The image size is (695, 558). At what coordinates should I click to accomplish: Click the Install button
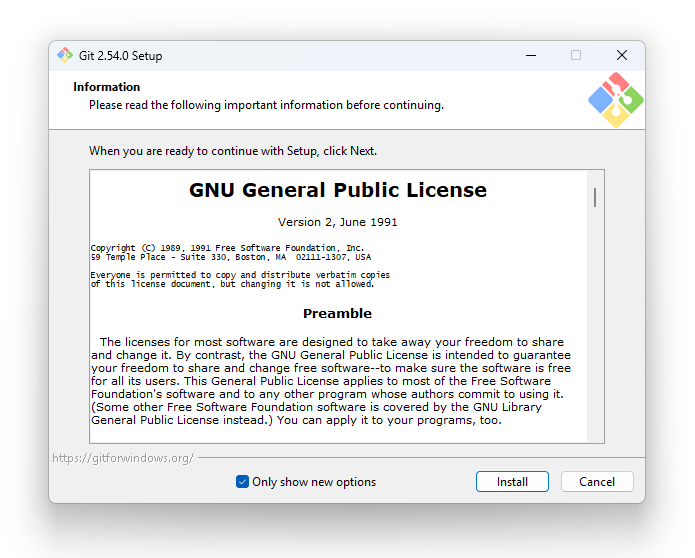point(512,481)
